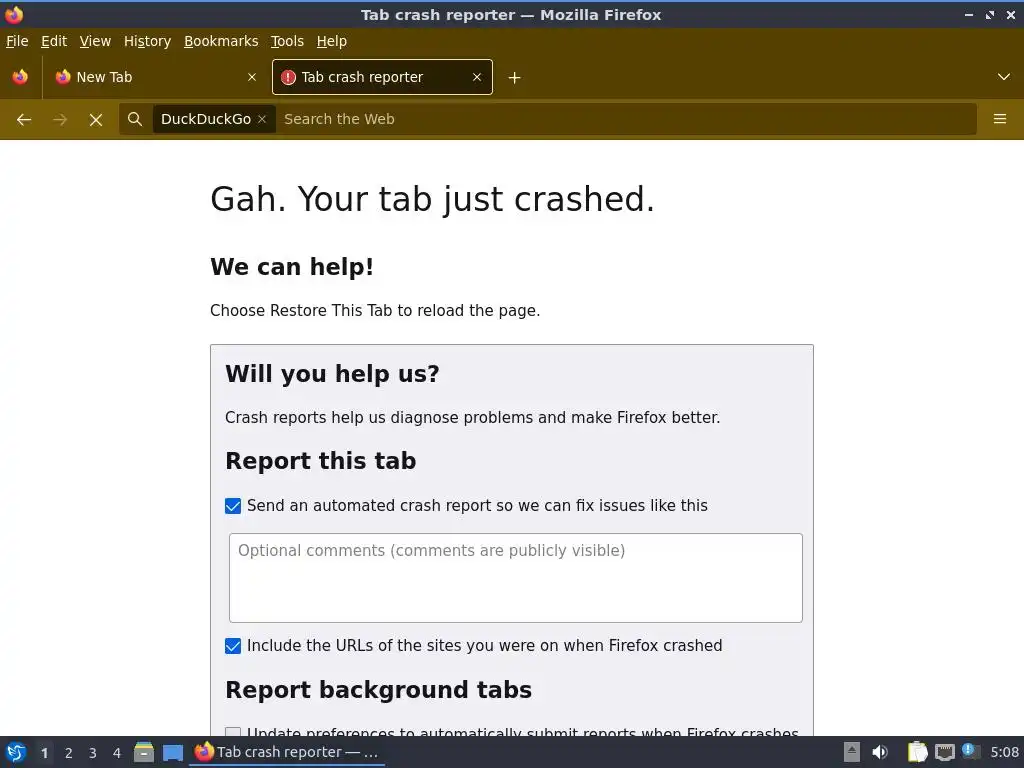Click the "Report background tabs" heading
The width and height of the screenshot is (1024, 768).
(379, 690)
